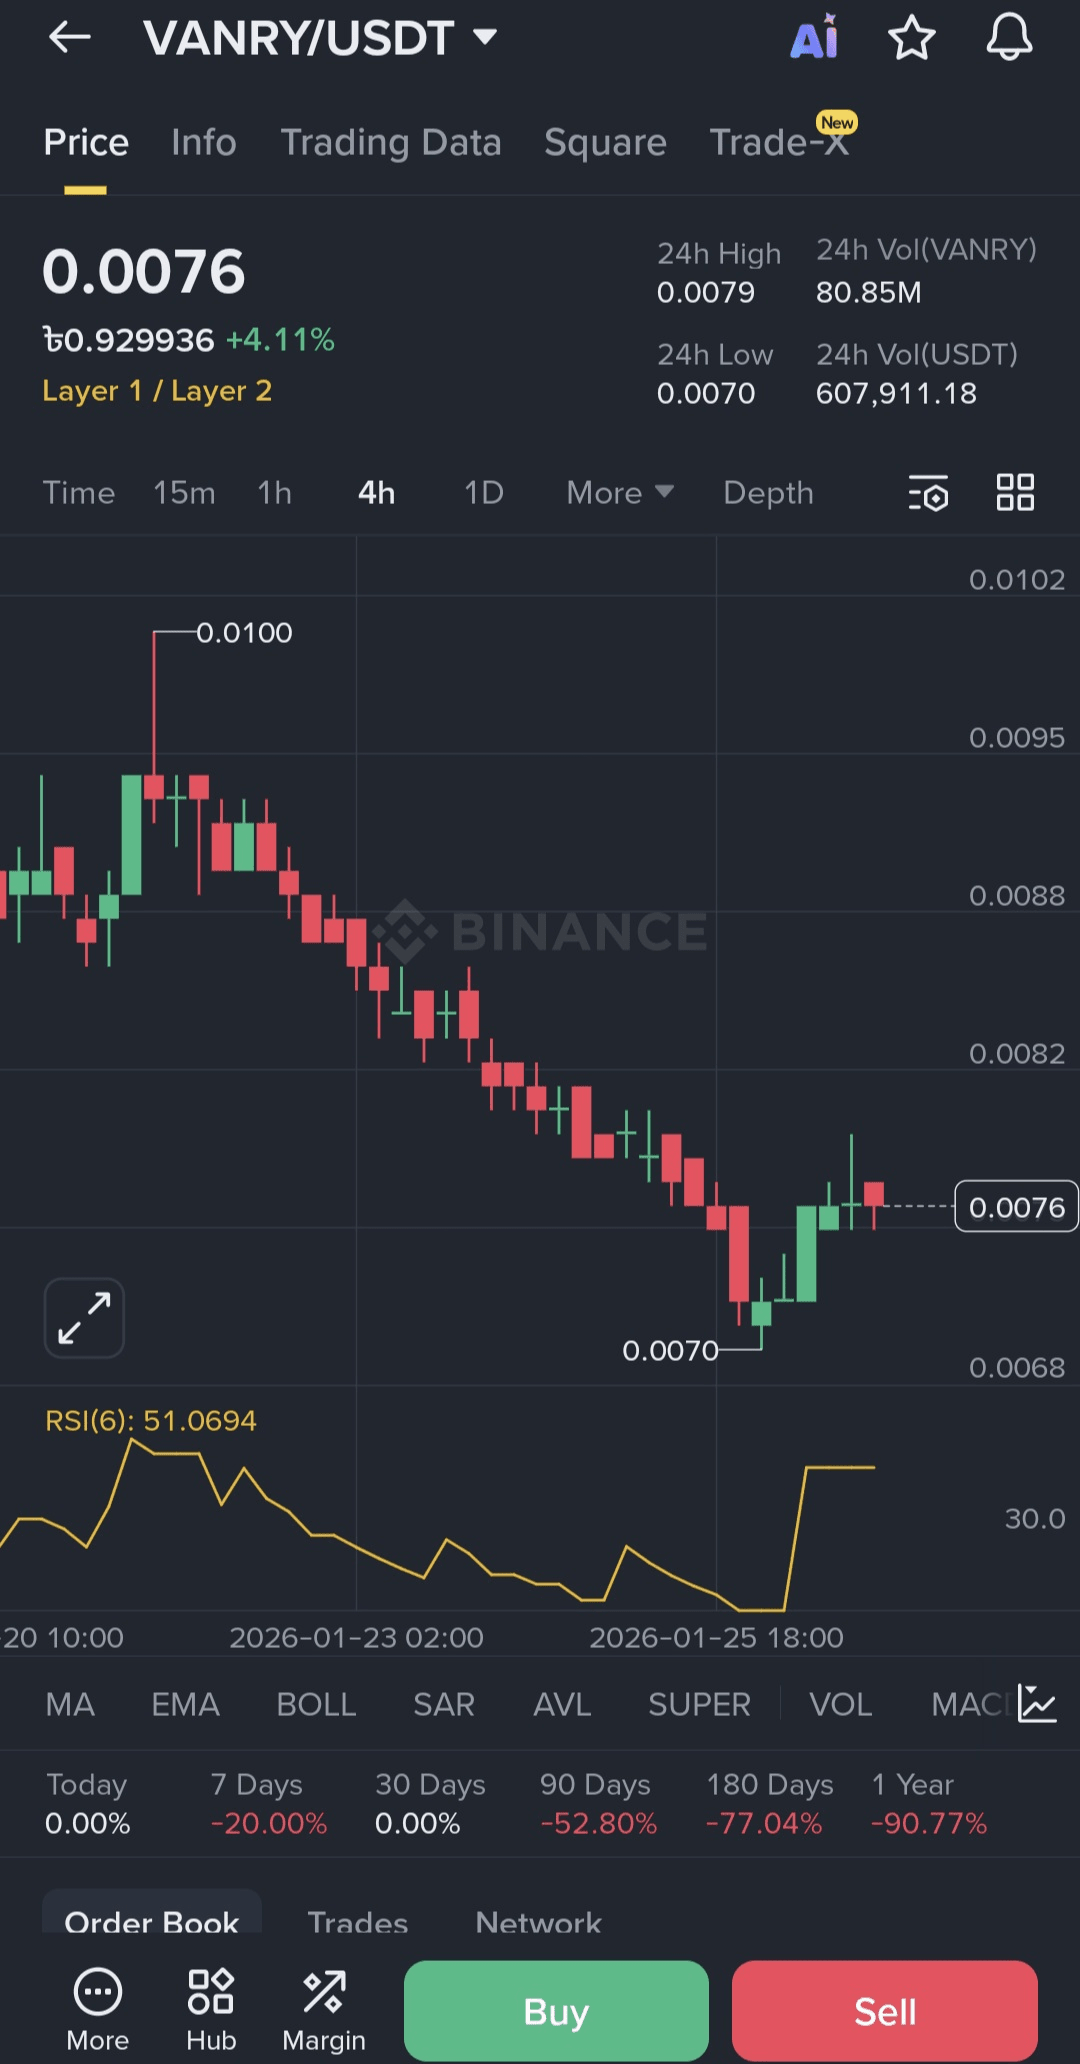The height and width of the screenshot is (2064, 1080).
Task: Set a price alert with the bell icon
Action: tap(1009, 37)
